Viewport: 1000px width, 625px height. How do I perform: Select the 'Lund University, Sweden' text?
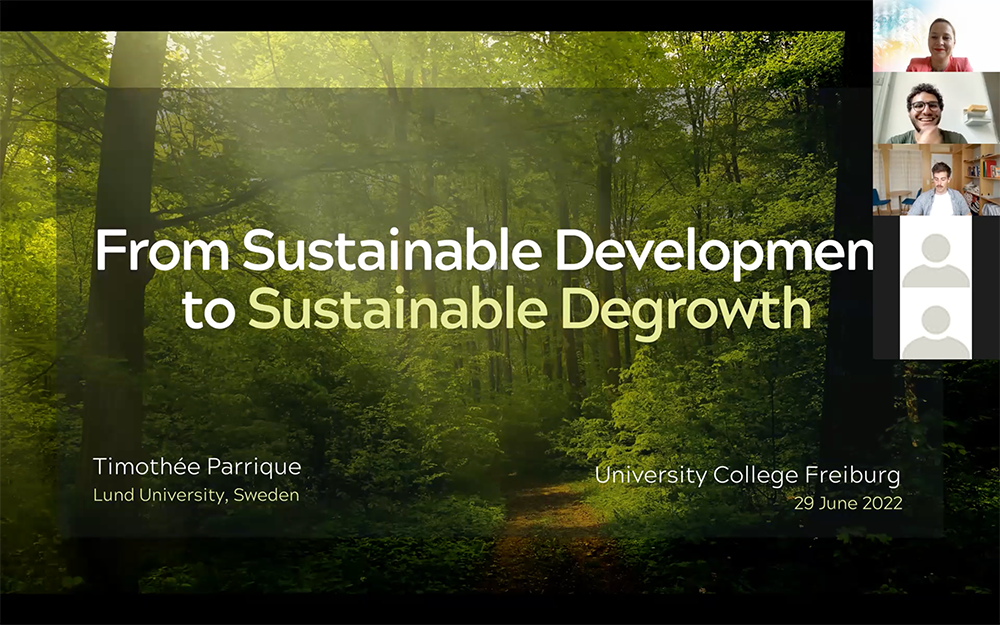point(196,495)
